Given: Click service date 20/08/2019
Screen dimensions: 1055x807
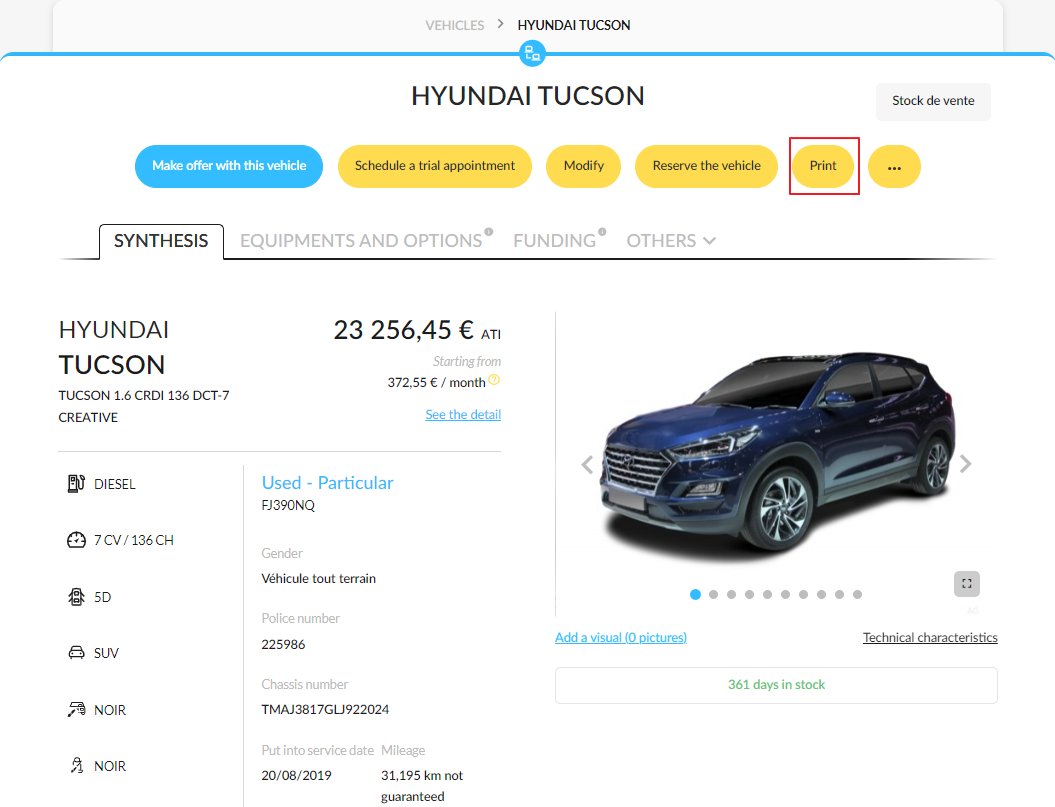Looking at the screenshot, I should tap(296, 775).
